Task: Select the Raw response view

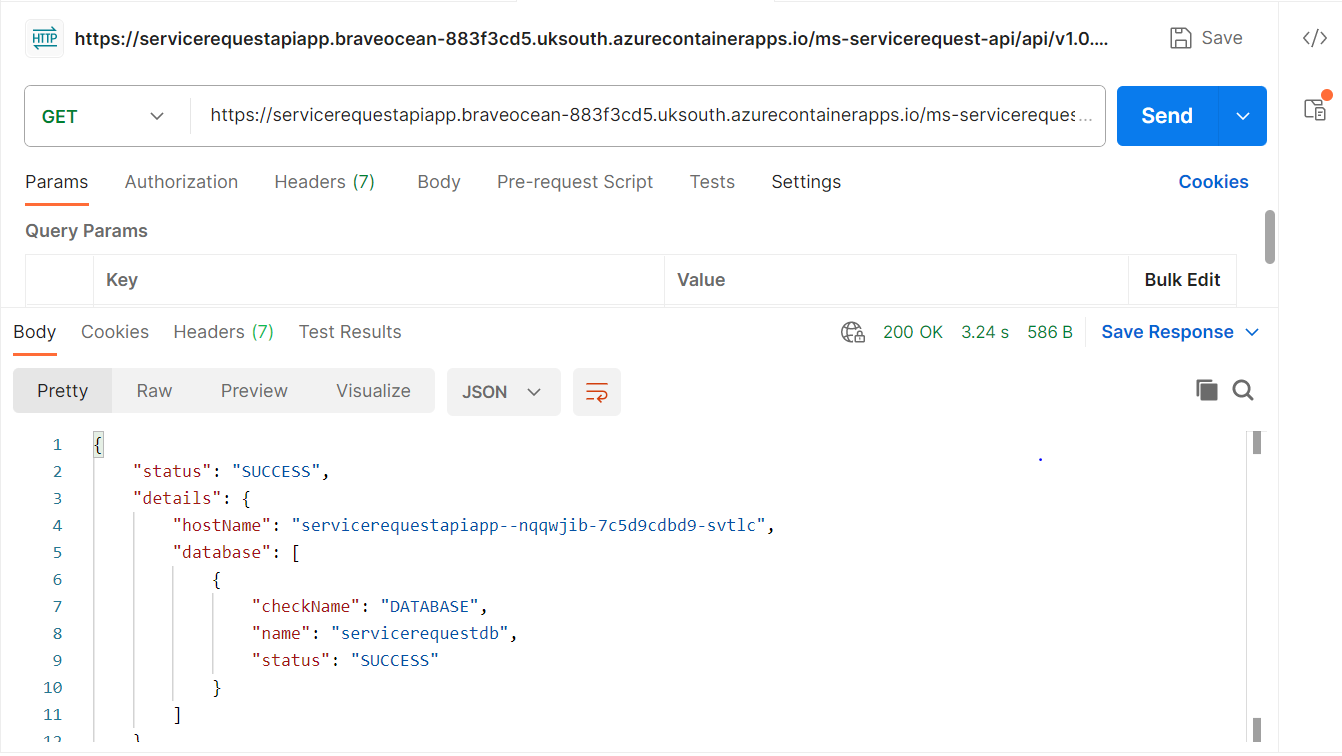Action: click(154, 391)
